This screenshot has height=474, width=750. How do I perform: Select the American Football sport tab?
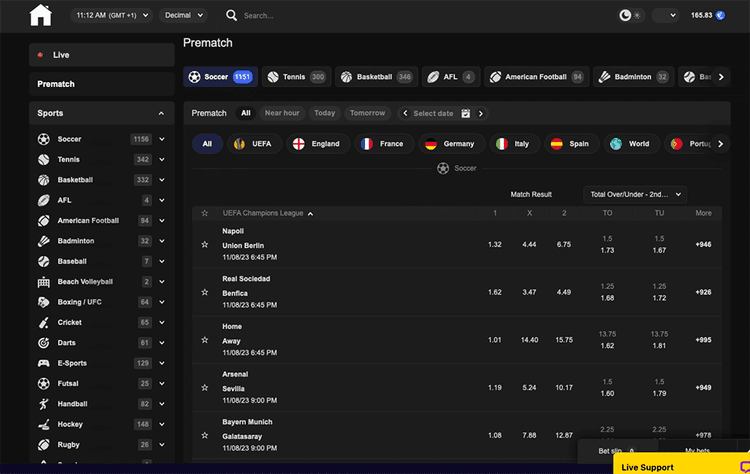[536, 77]
